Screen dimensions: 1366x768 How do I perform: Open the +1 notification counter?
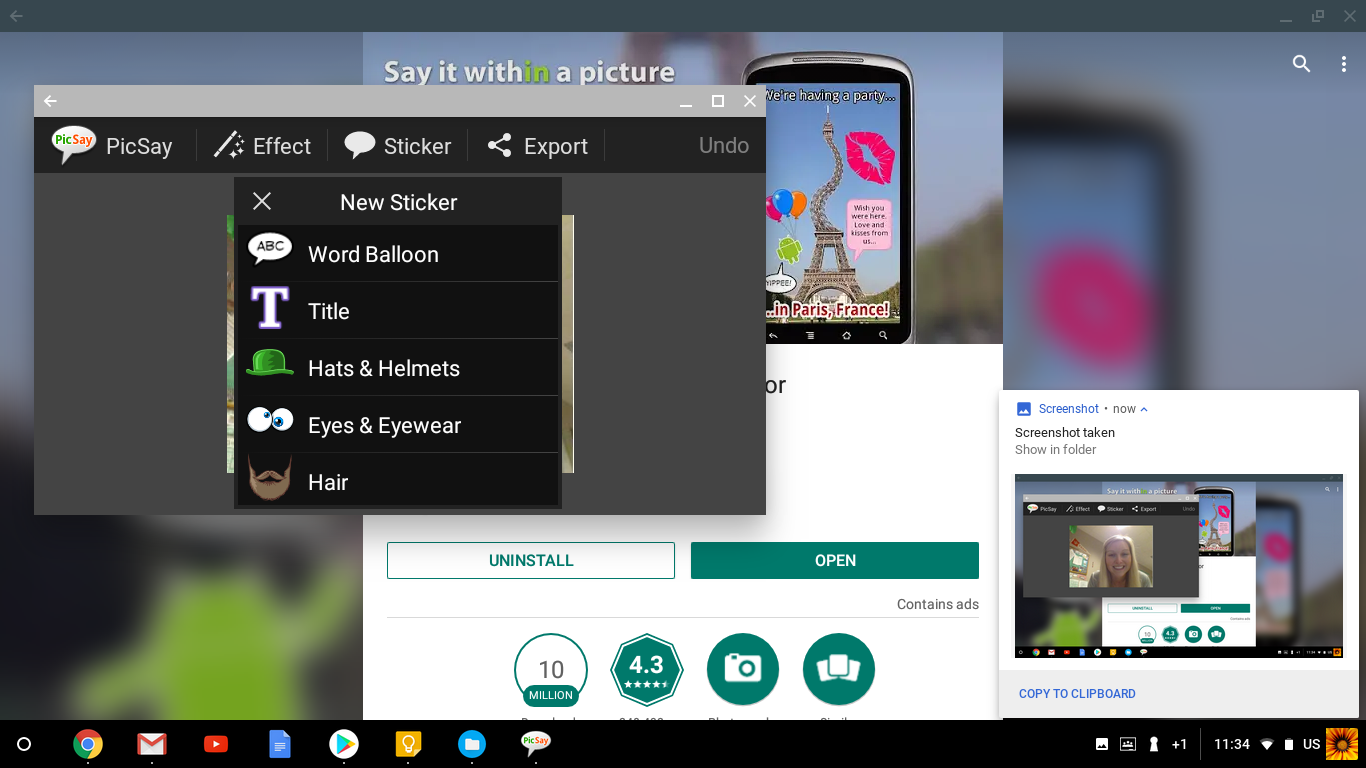[x=1180, y=744]
